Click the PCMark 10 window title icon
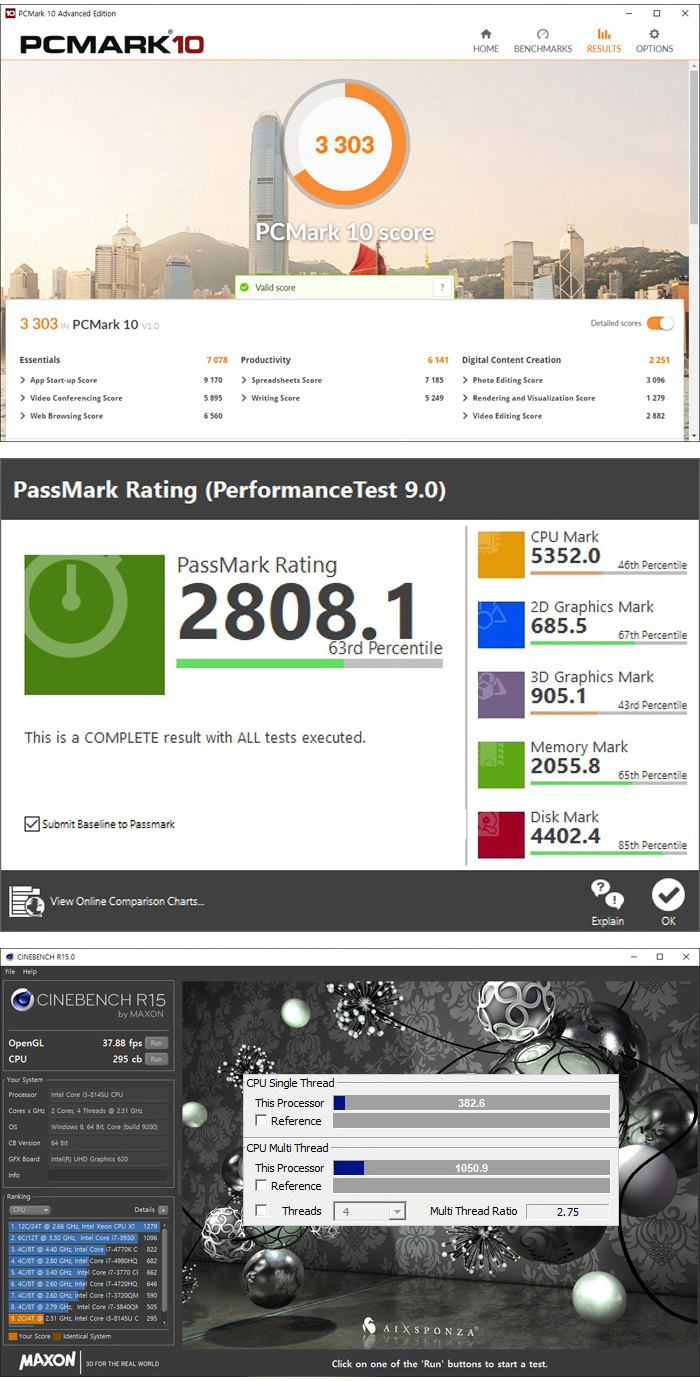This screenshot has height=1381, width=700. coord(9,13)
